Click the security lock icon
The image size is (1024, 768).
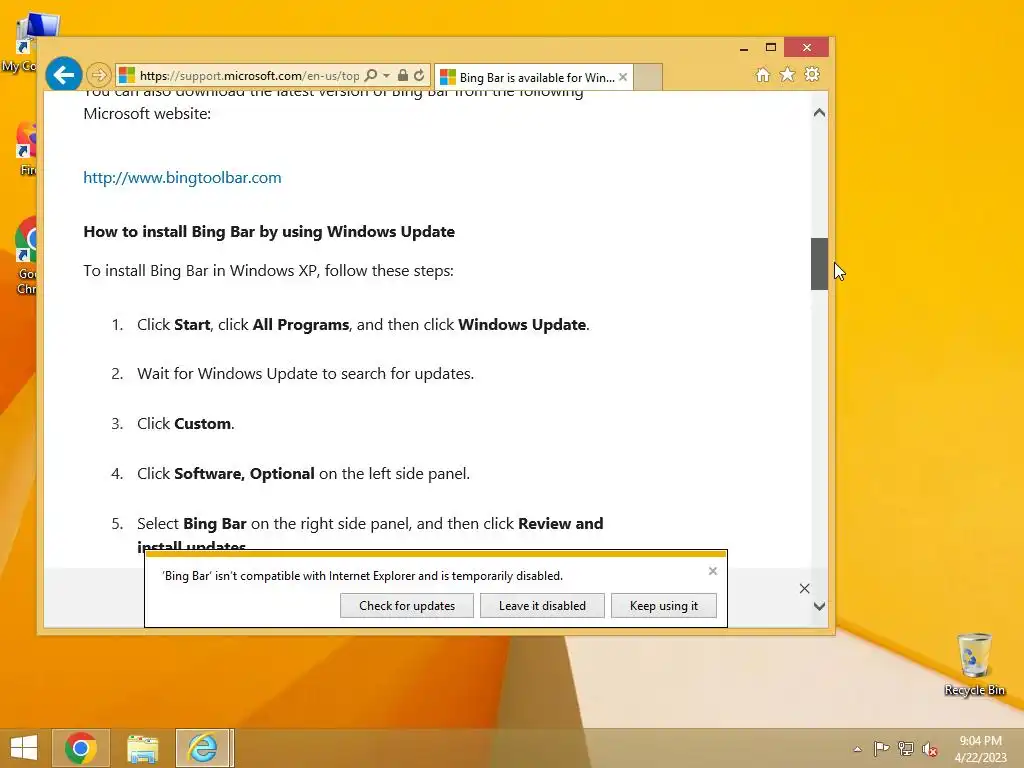coord(403,76)
